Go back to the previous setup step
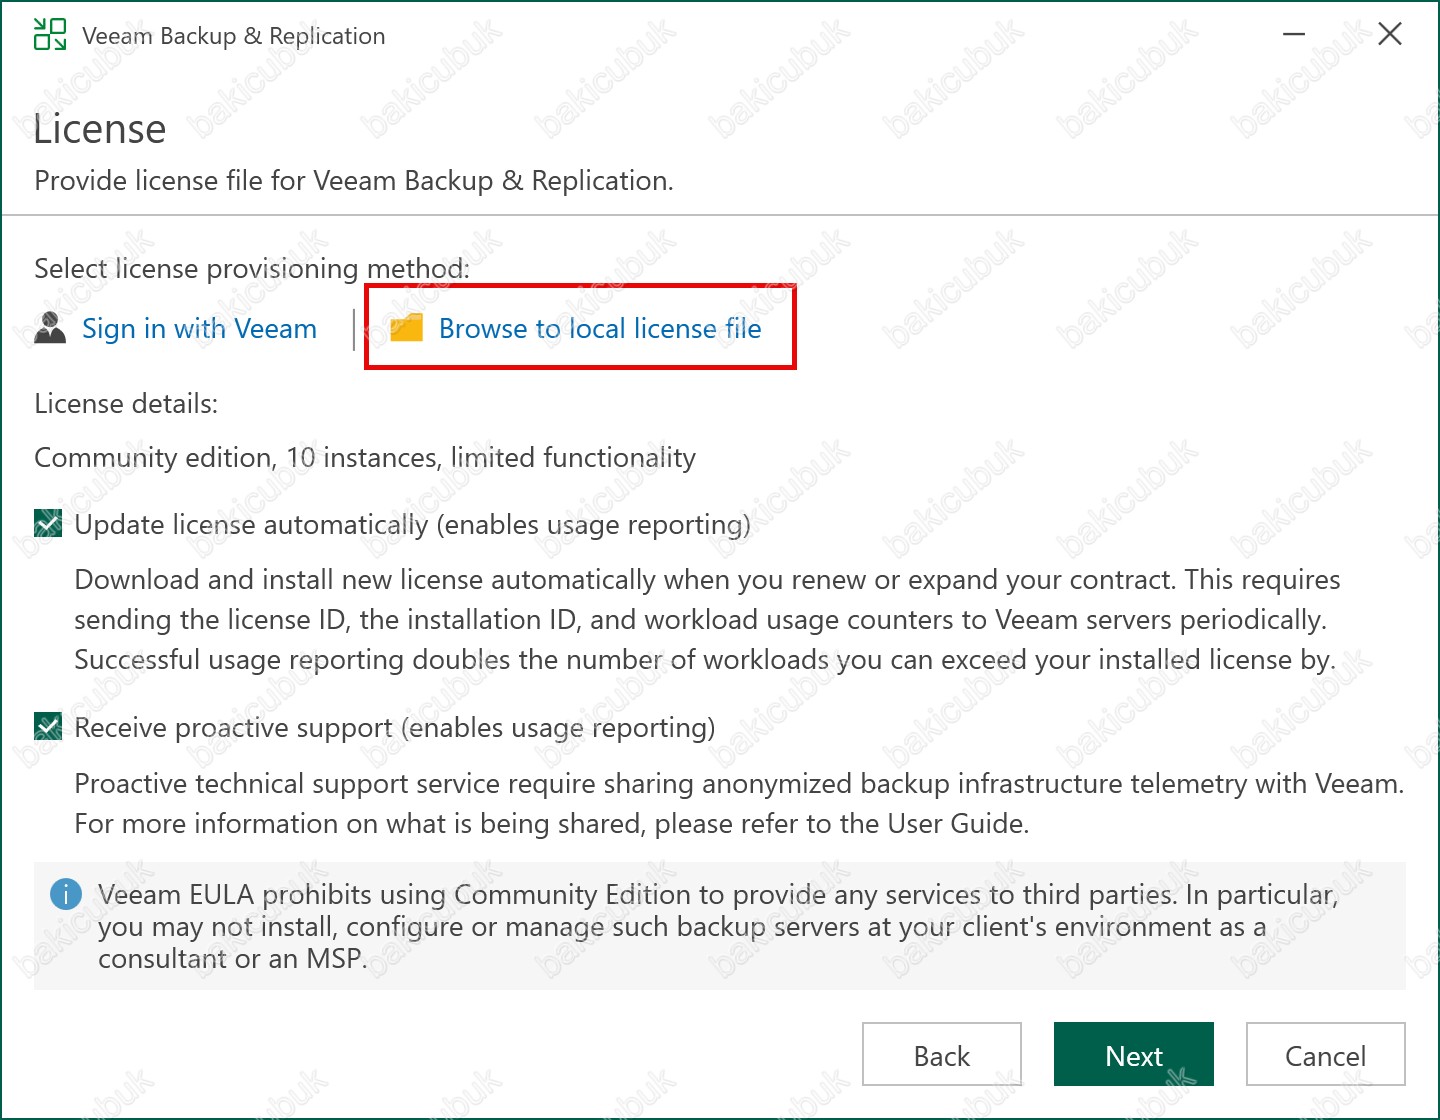 coord(941,1055)
